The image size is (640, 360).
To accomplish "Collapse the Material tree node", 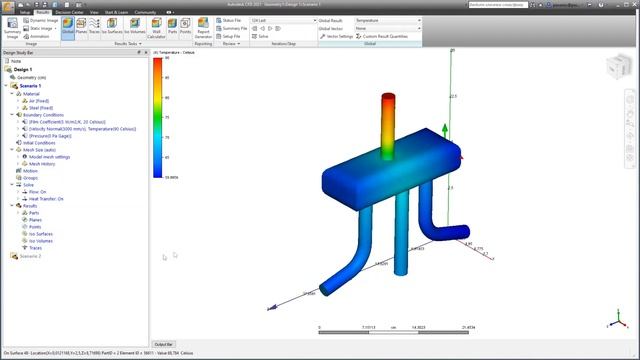I will pyautogui.click(x=12, y=94).
